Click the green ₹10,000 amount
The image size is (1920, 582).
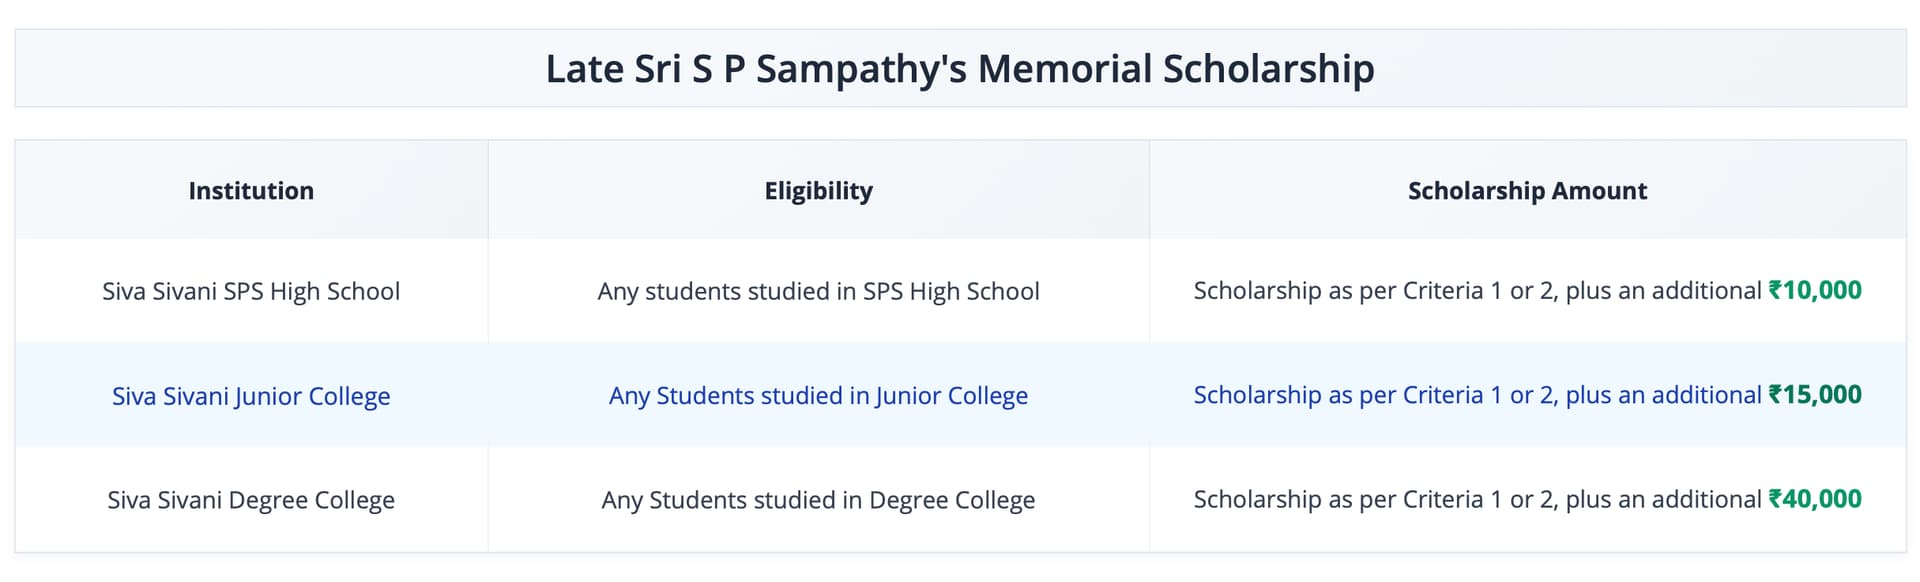tap(1815, 291)
